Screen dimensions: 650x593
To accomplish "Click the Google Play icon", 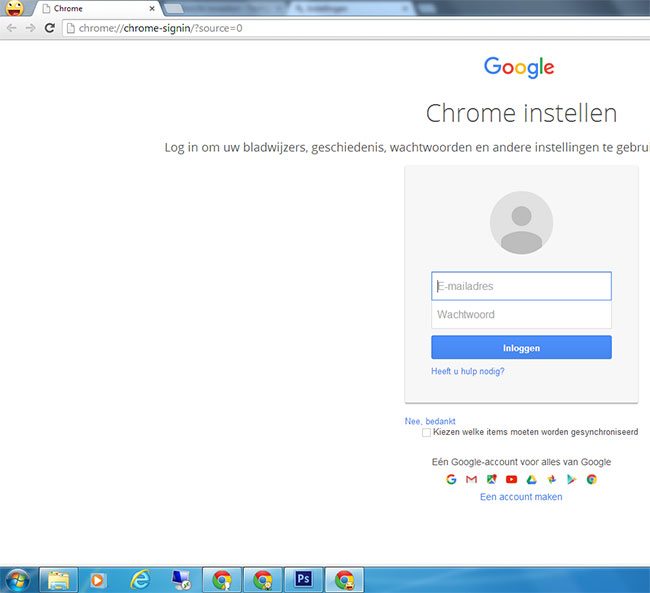I will (572, 479).
